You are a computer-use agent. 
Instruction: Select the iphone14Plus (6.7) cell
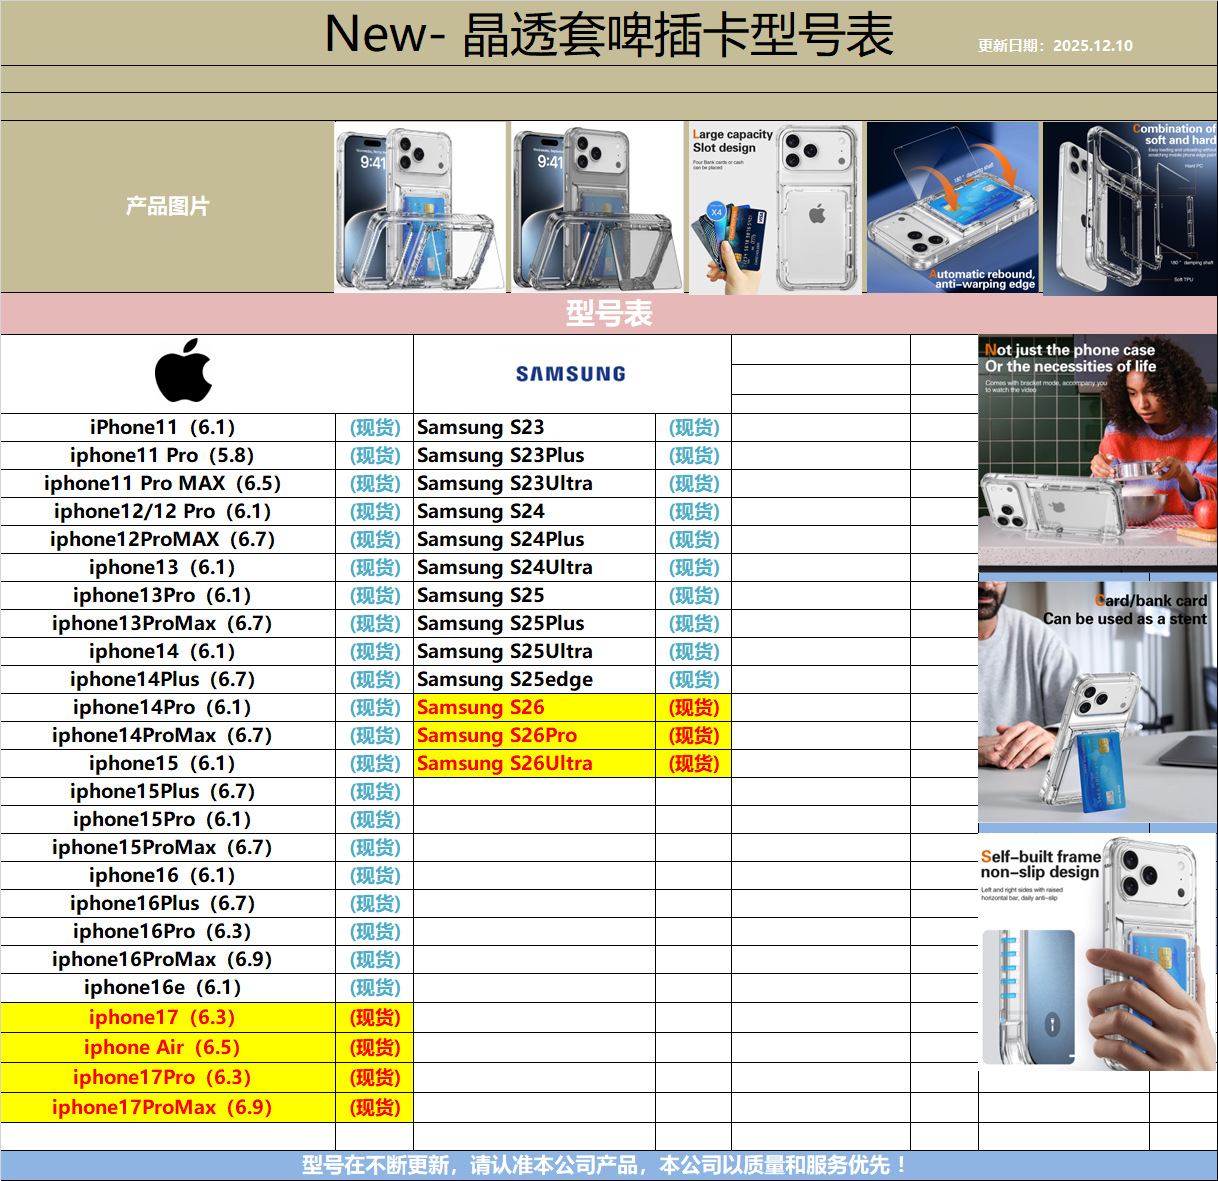[168, 679]
